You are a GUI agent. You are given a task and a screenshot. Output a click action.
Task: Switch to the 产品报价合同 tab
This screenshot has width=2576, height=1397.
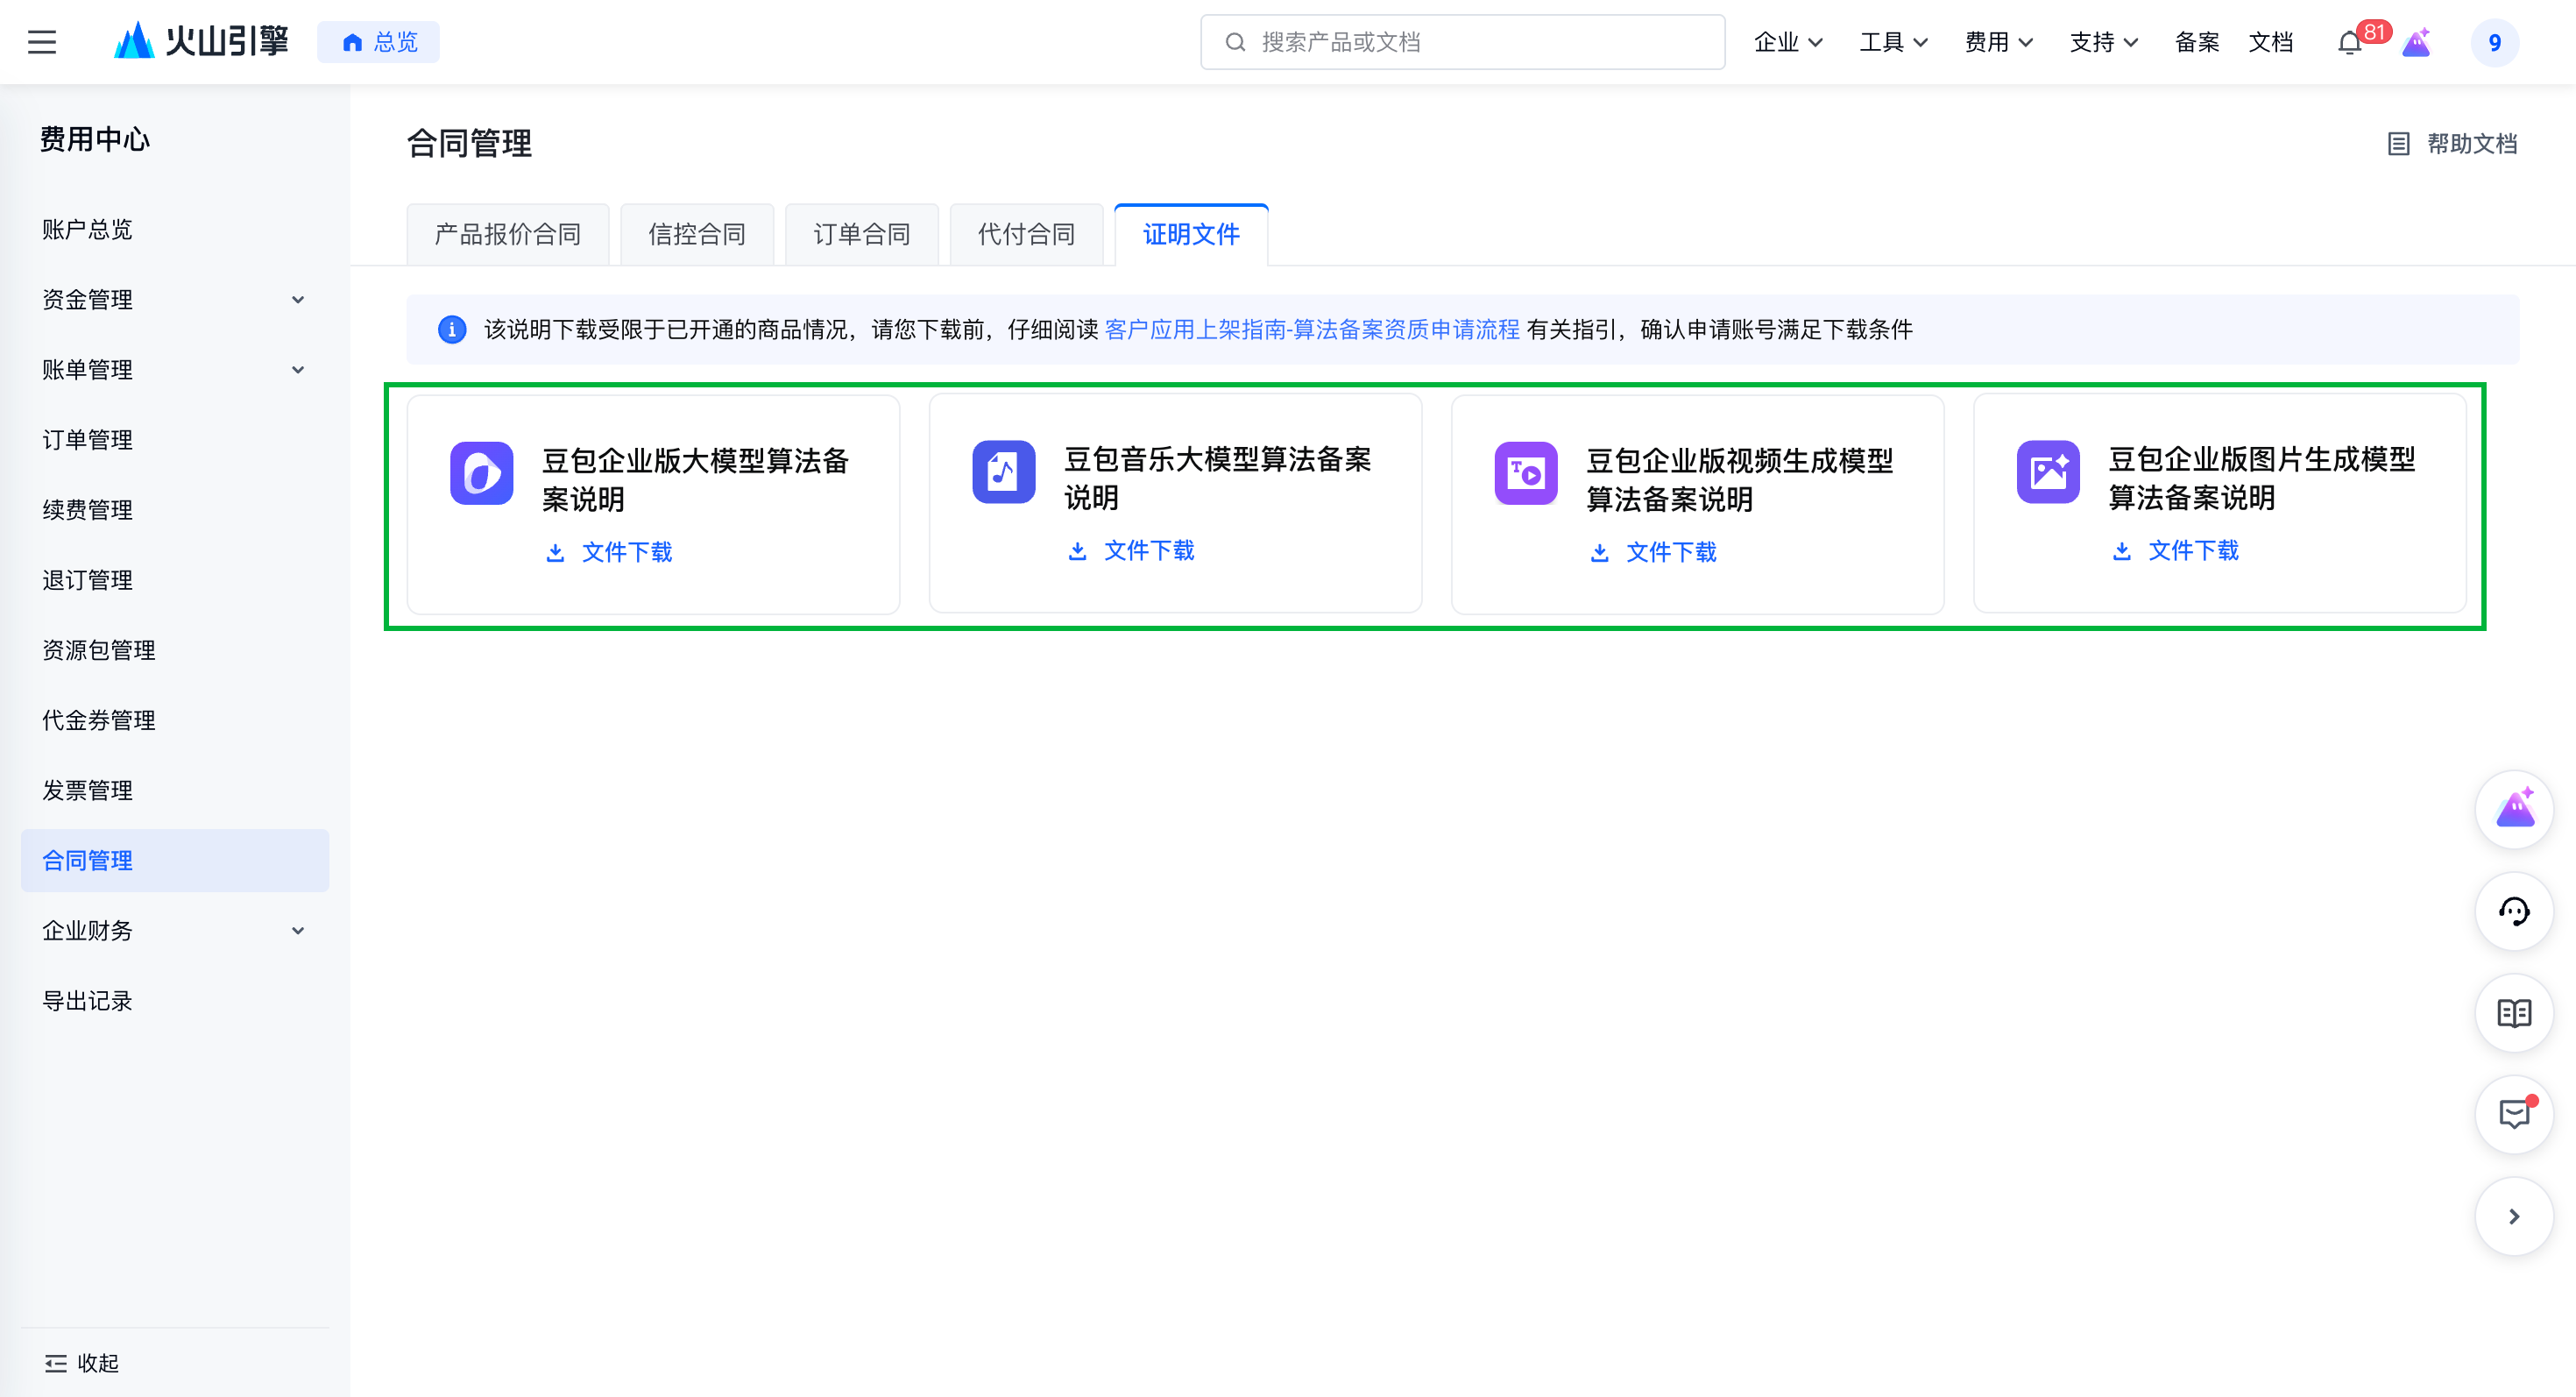507,235
